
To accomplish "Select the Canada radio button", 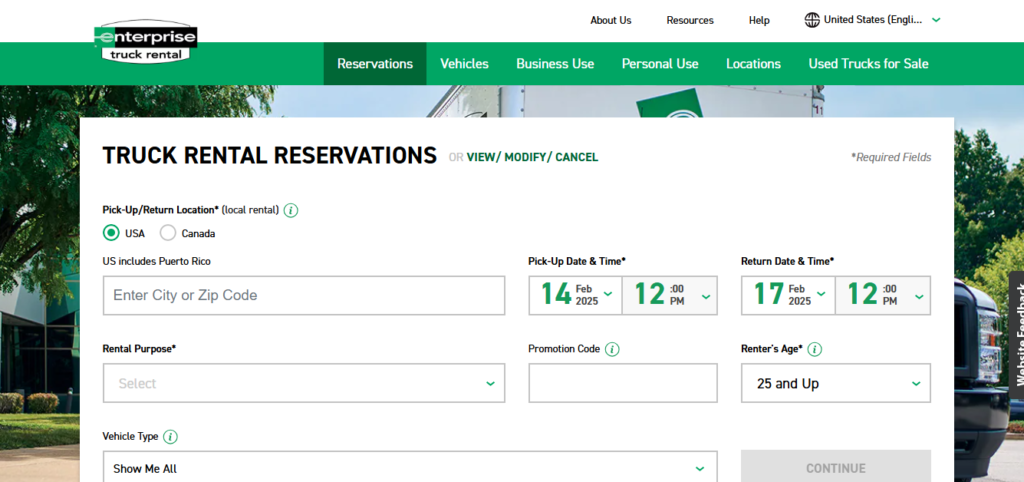I will [168, 233].
